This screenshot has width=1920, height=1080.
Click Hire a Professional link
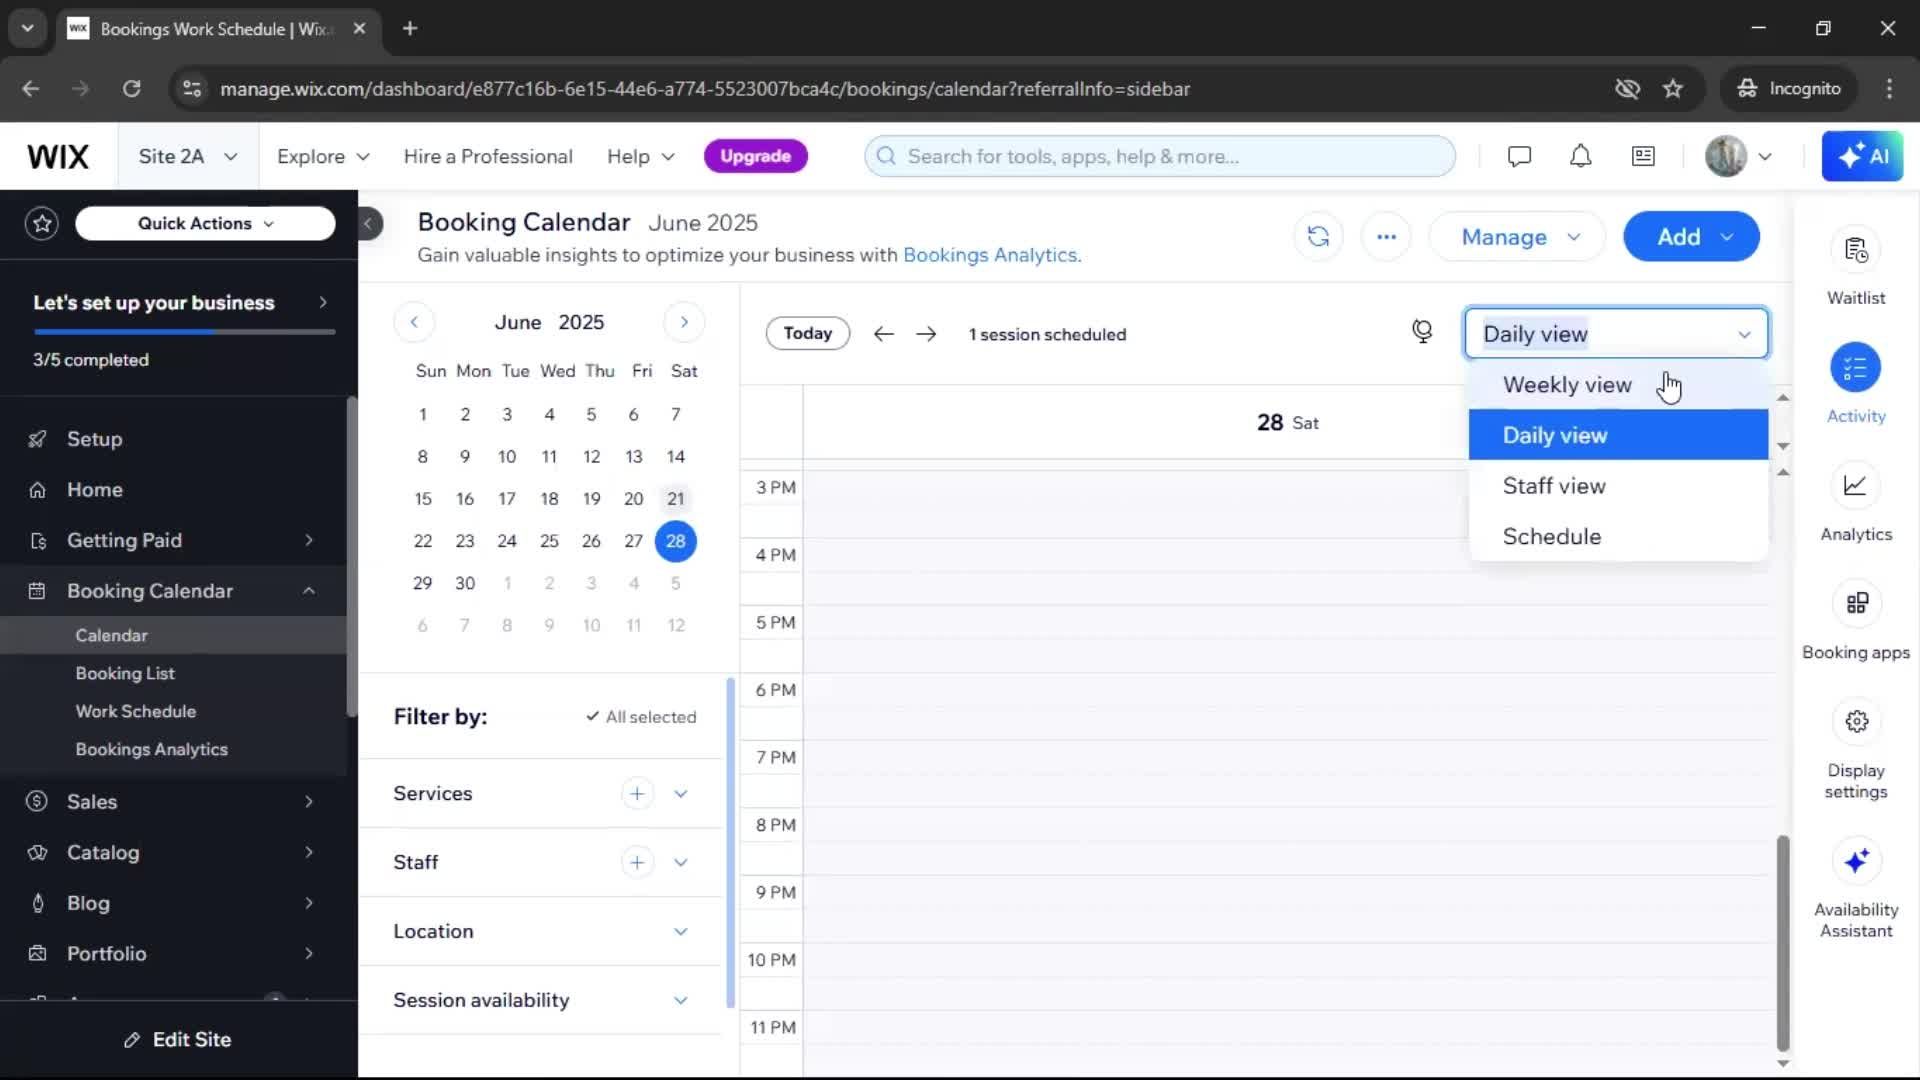pyautogui.click(x=488, y=157)
